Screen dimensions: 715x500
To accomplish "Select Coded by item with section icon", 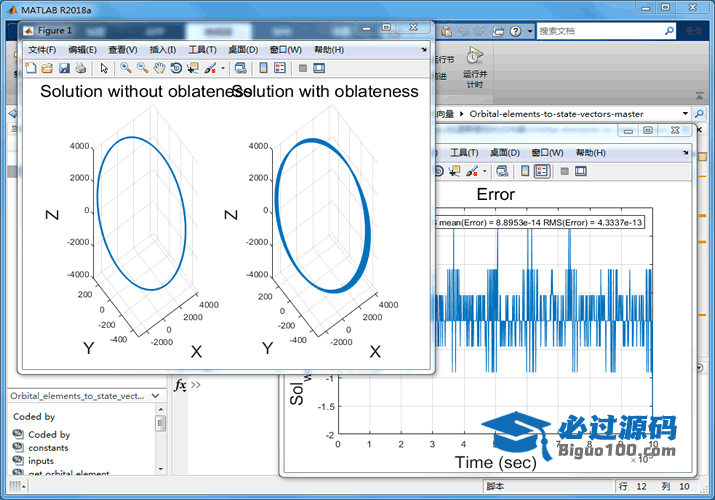I will pyautogui.click(x=49, y=434).
